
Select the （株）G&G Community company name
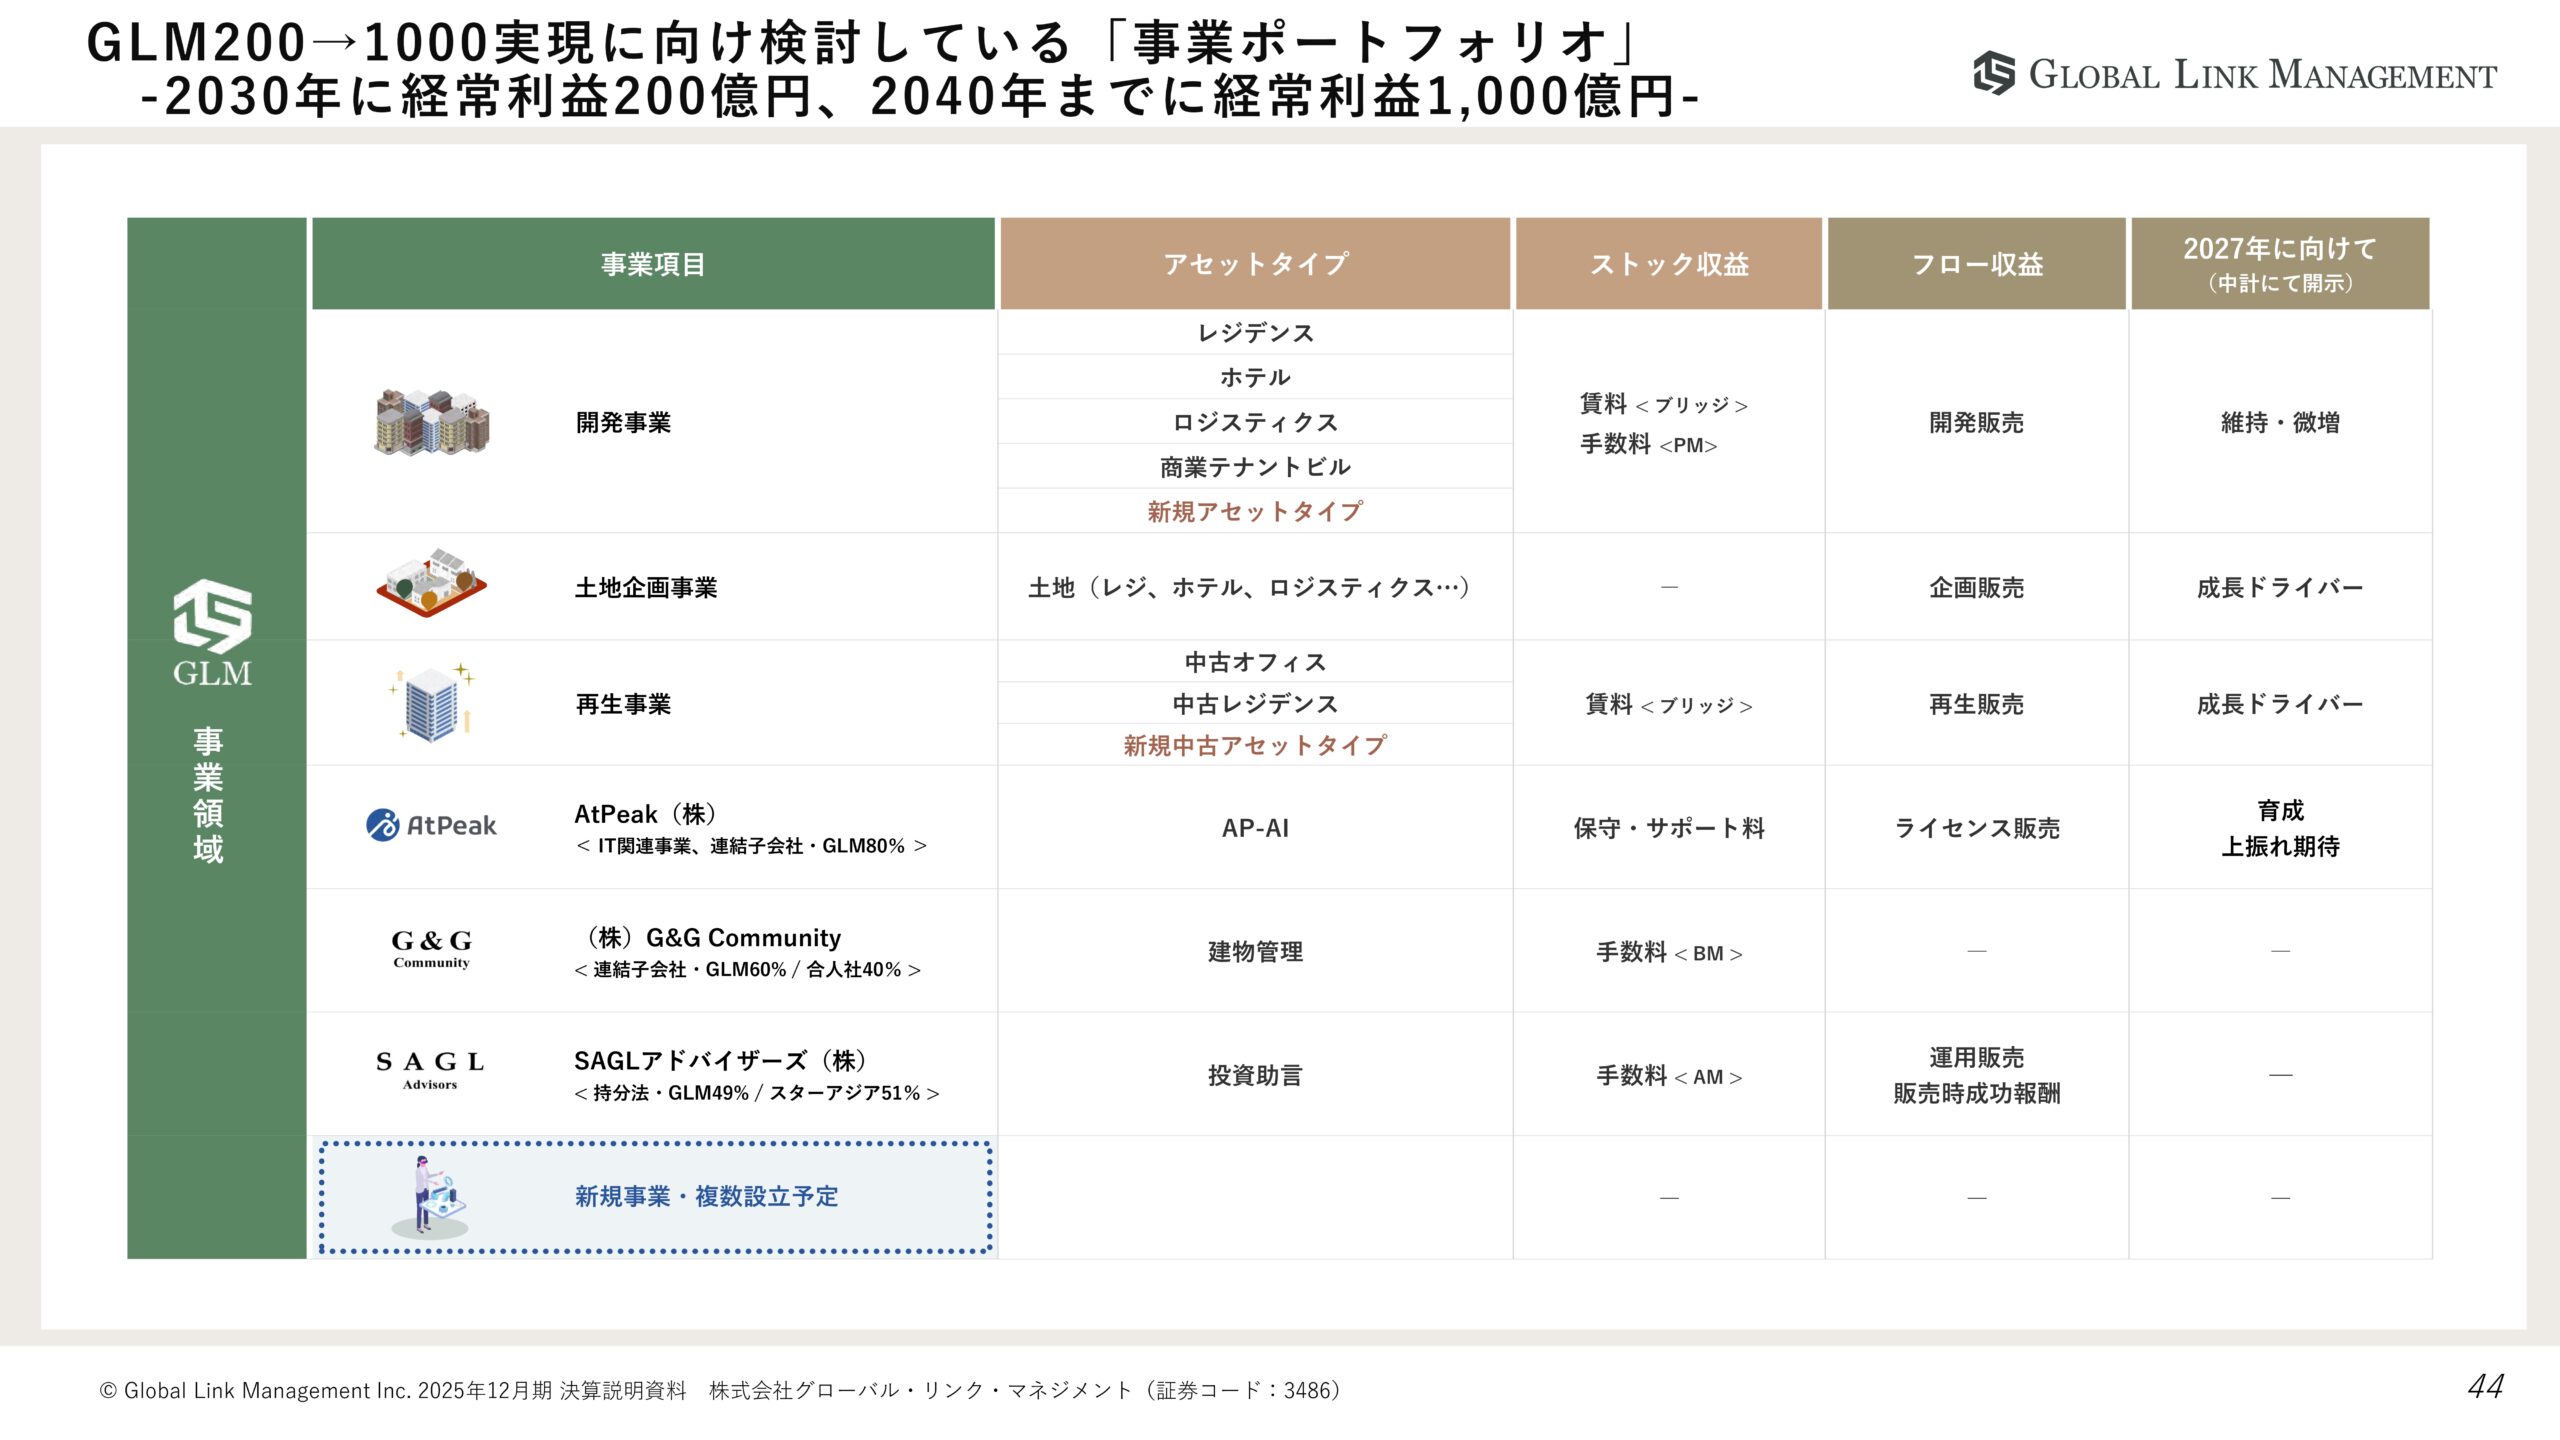[x=710, y=937]
